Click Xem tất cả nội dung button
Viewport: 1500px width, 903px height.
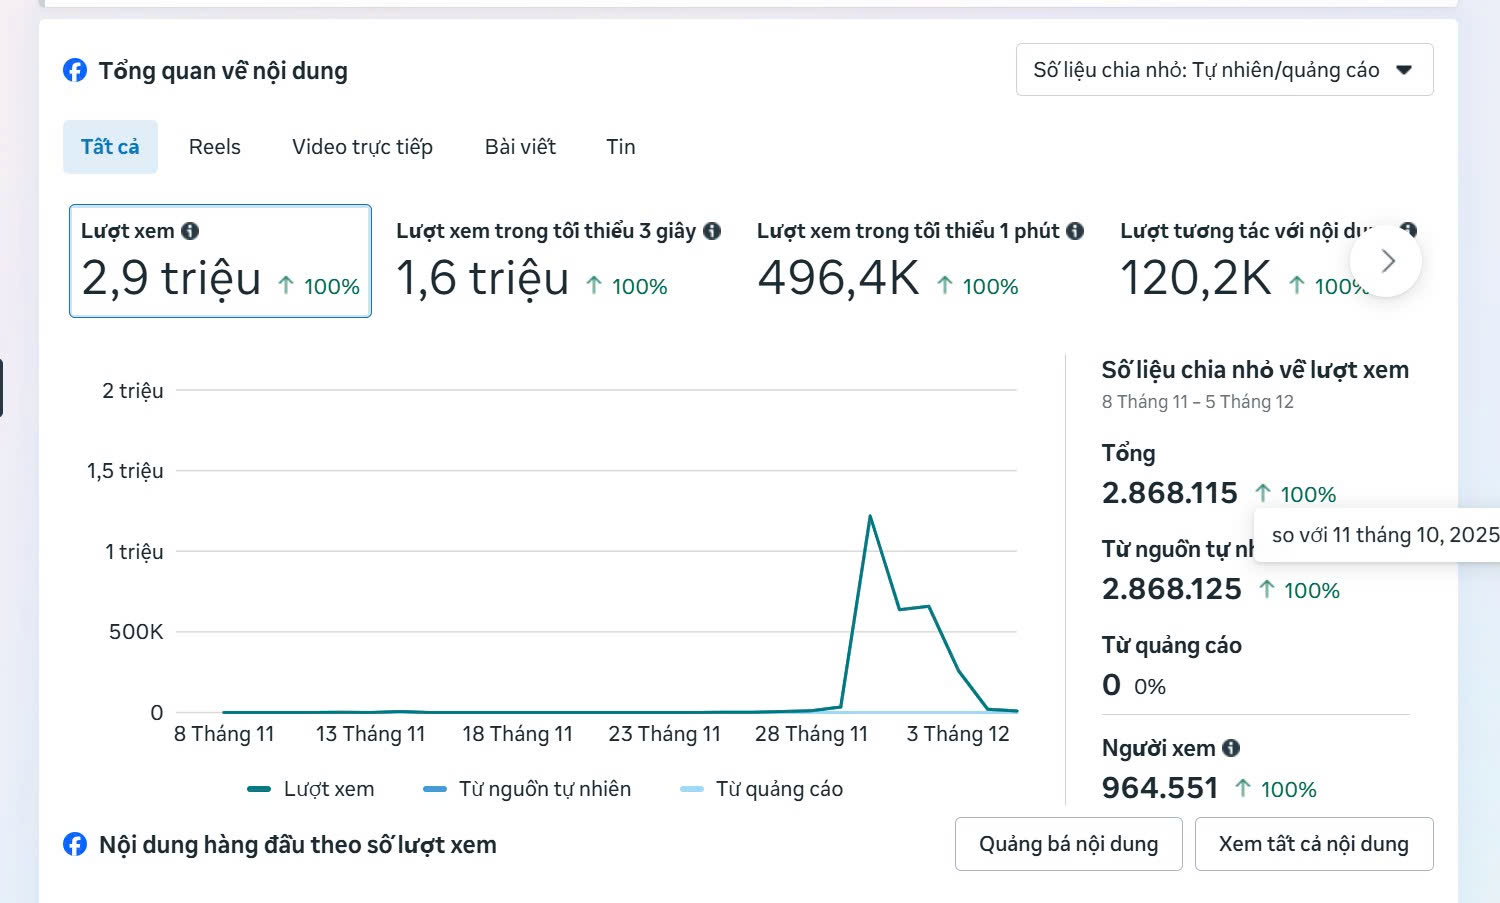click(1313, 844)
